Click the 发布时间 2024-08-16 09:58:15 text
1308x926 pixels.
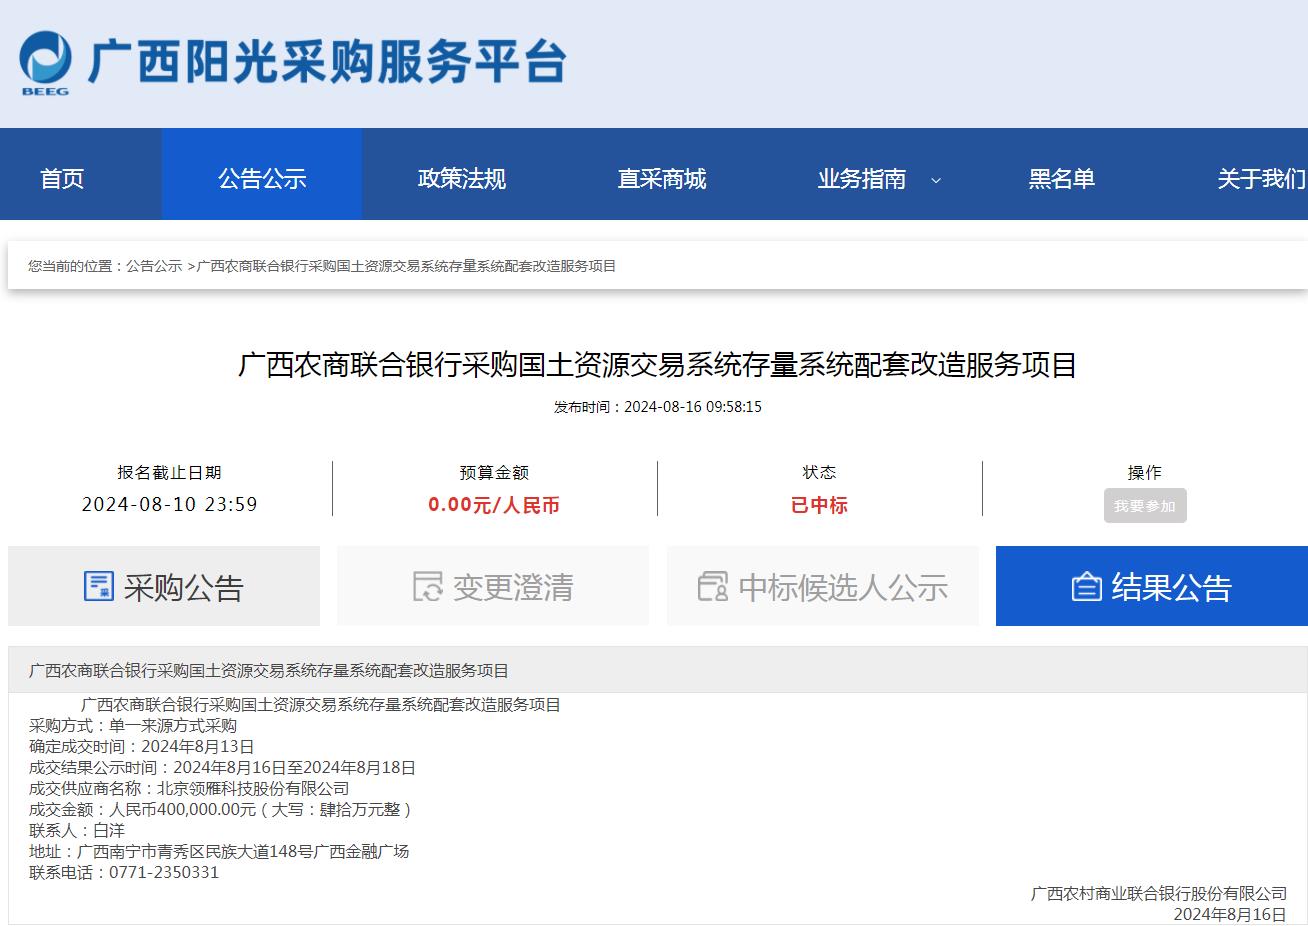coord(658,407)
